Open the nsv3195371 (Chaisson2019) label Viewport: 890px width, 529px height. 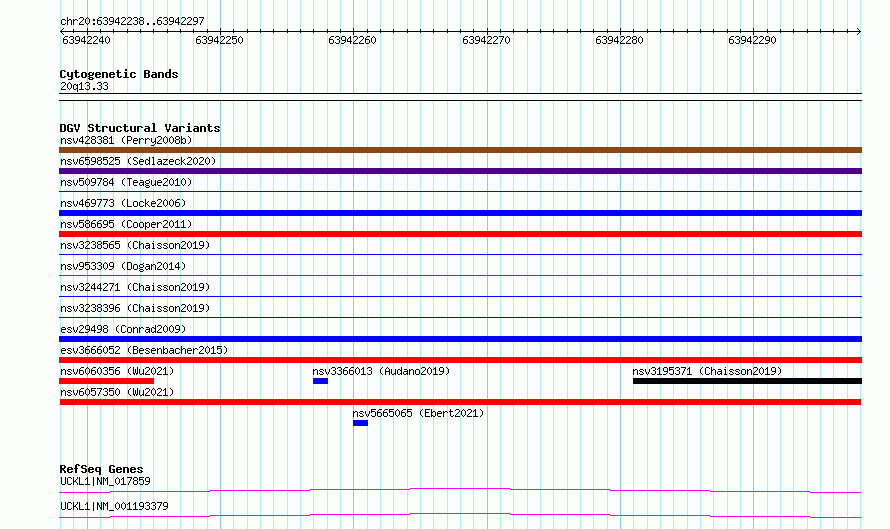point(707,371)
